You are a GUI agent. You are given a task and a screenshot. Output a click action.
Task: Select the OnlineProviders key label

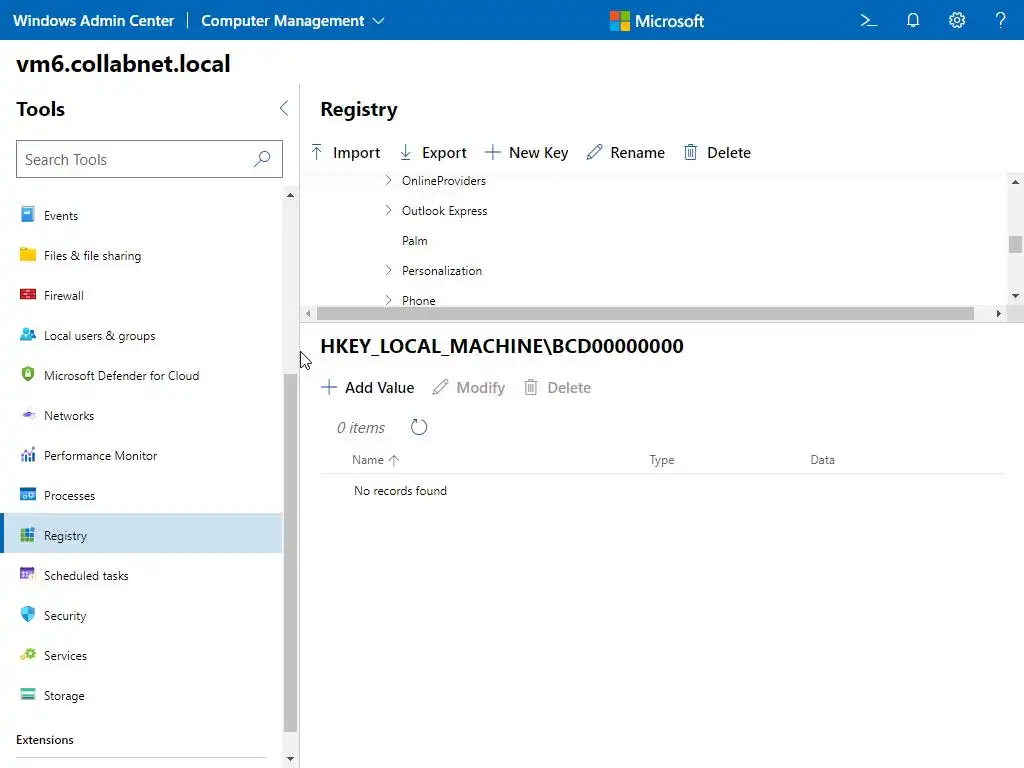[x=444, y=180]
